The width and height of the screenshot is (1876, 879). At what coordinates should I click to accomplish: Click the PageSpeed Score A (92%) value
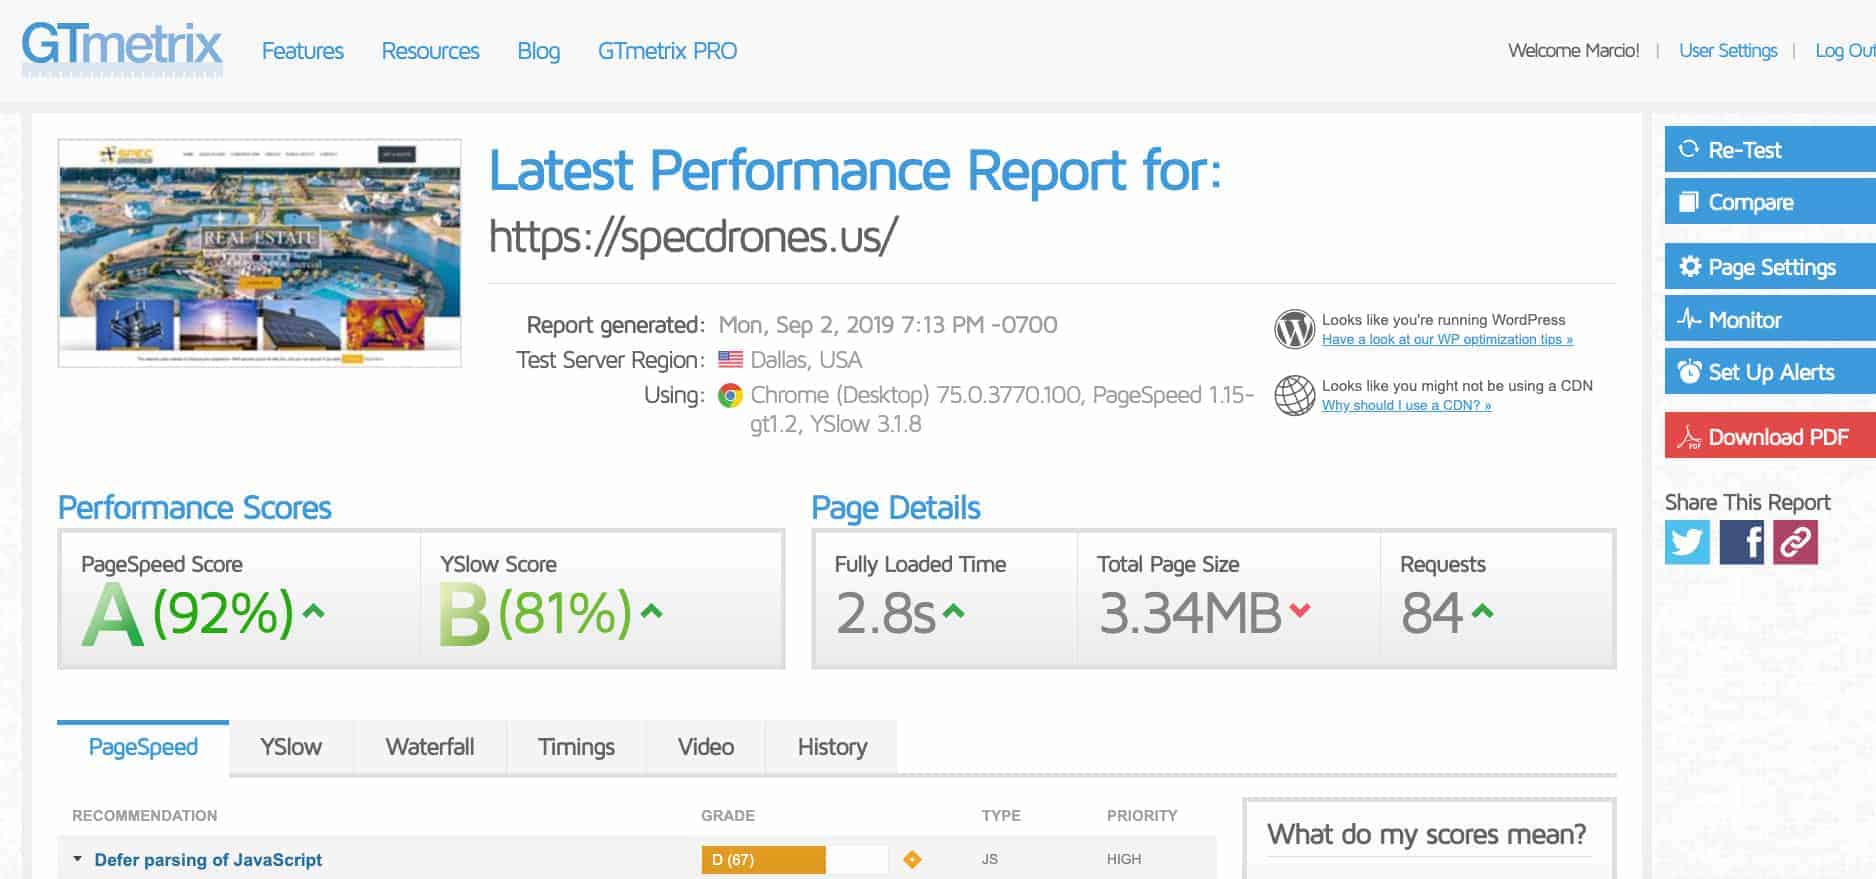(x=188, y=613)
